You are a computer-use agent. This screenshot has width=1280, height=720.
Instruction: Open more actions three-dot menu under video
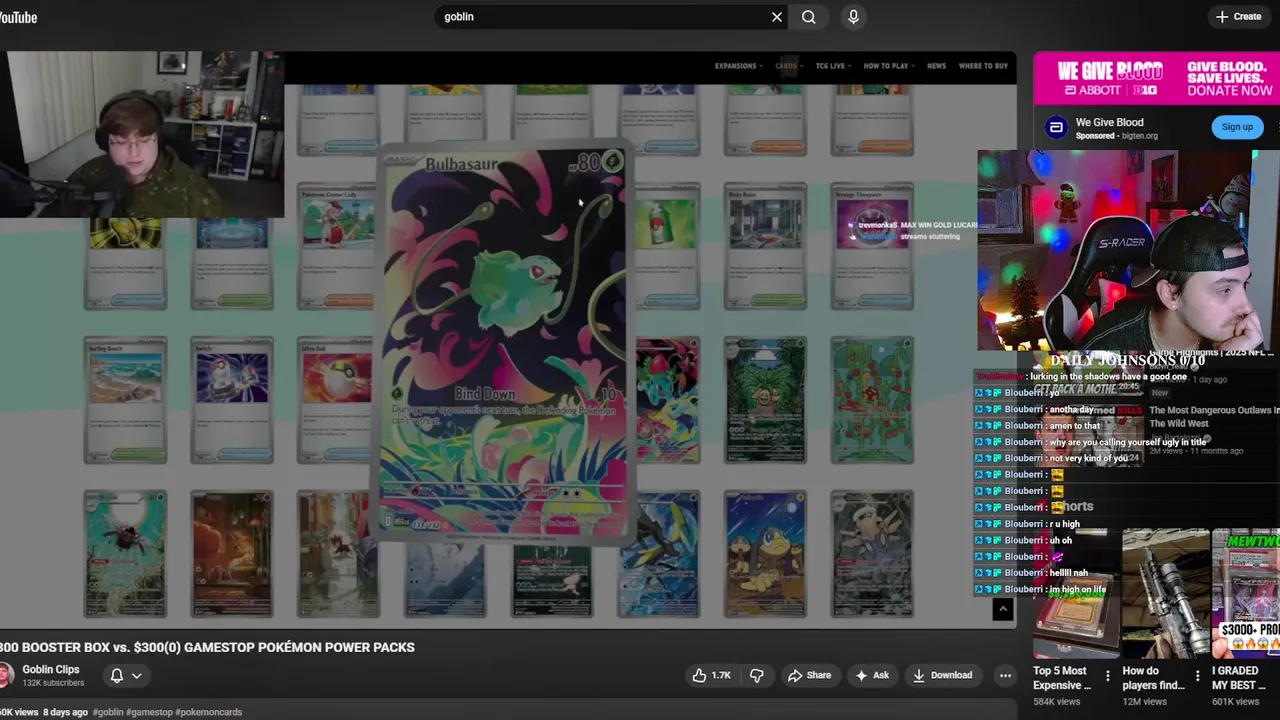pos(1005,676)
